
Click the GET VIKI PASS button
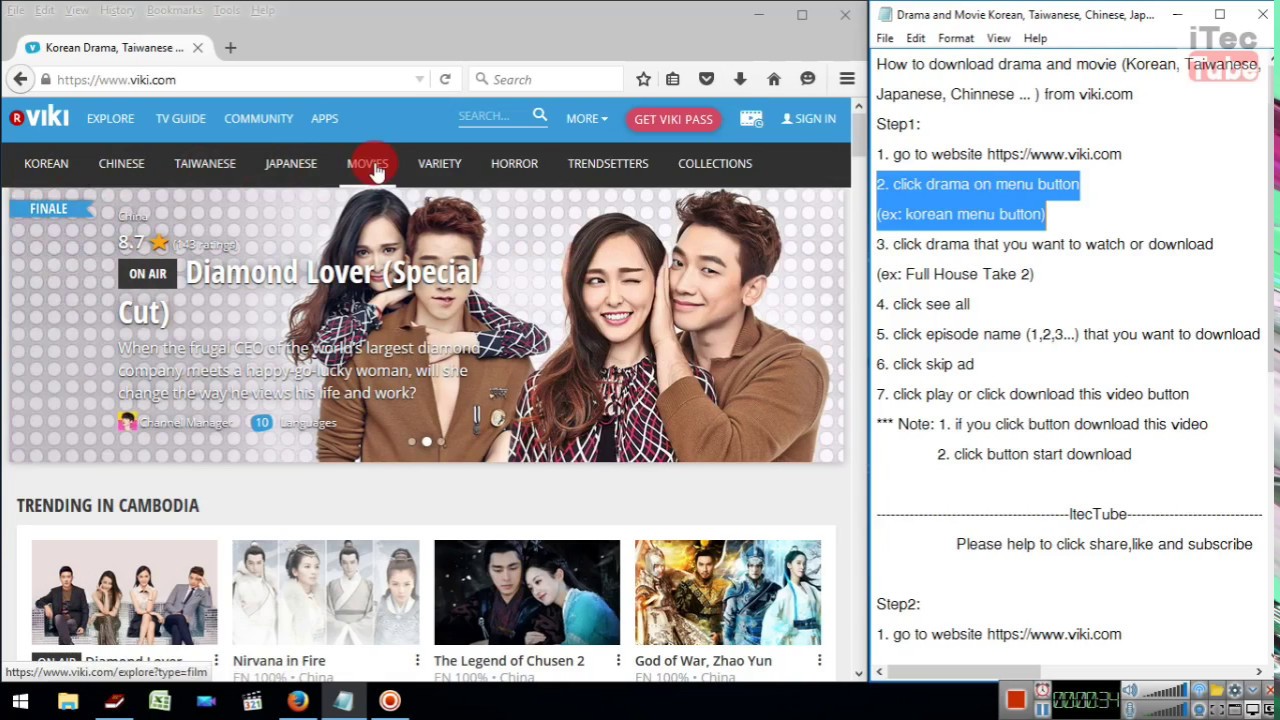tap(673, 119)
